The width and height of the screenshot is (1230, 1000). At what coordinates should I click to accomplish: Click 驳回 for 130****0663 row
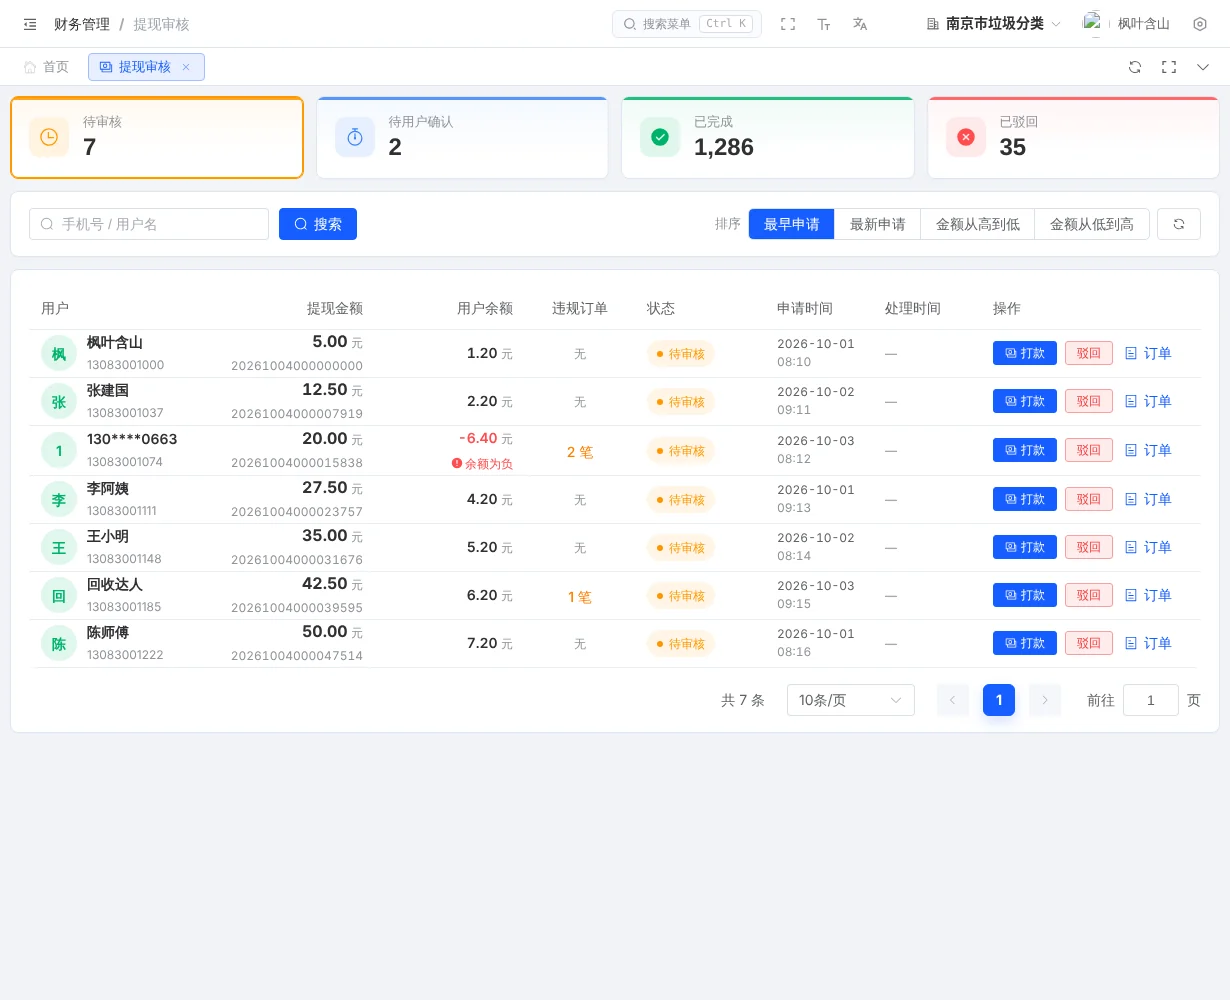pos(1089,450)
